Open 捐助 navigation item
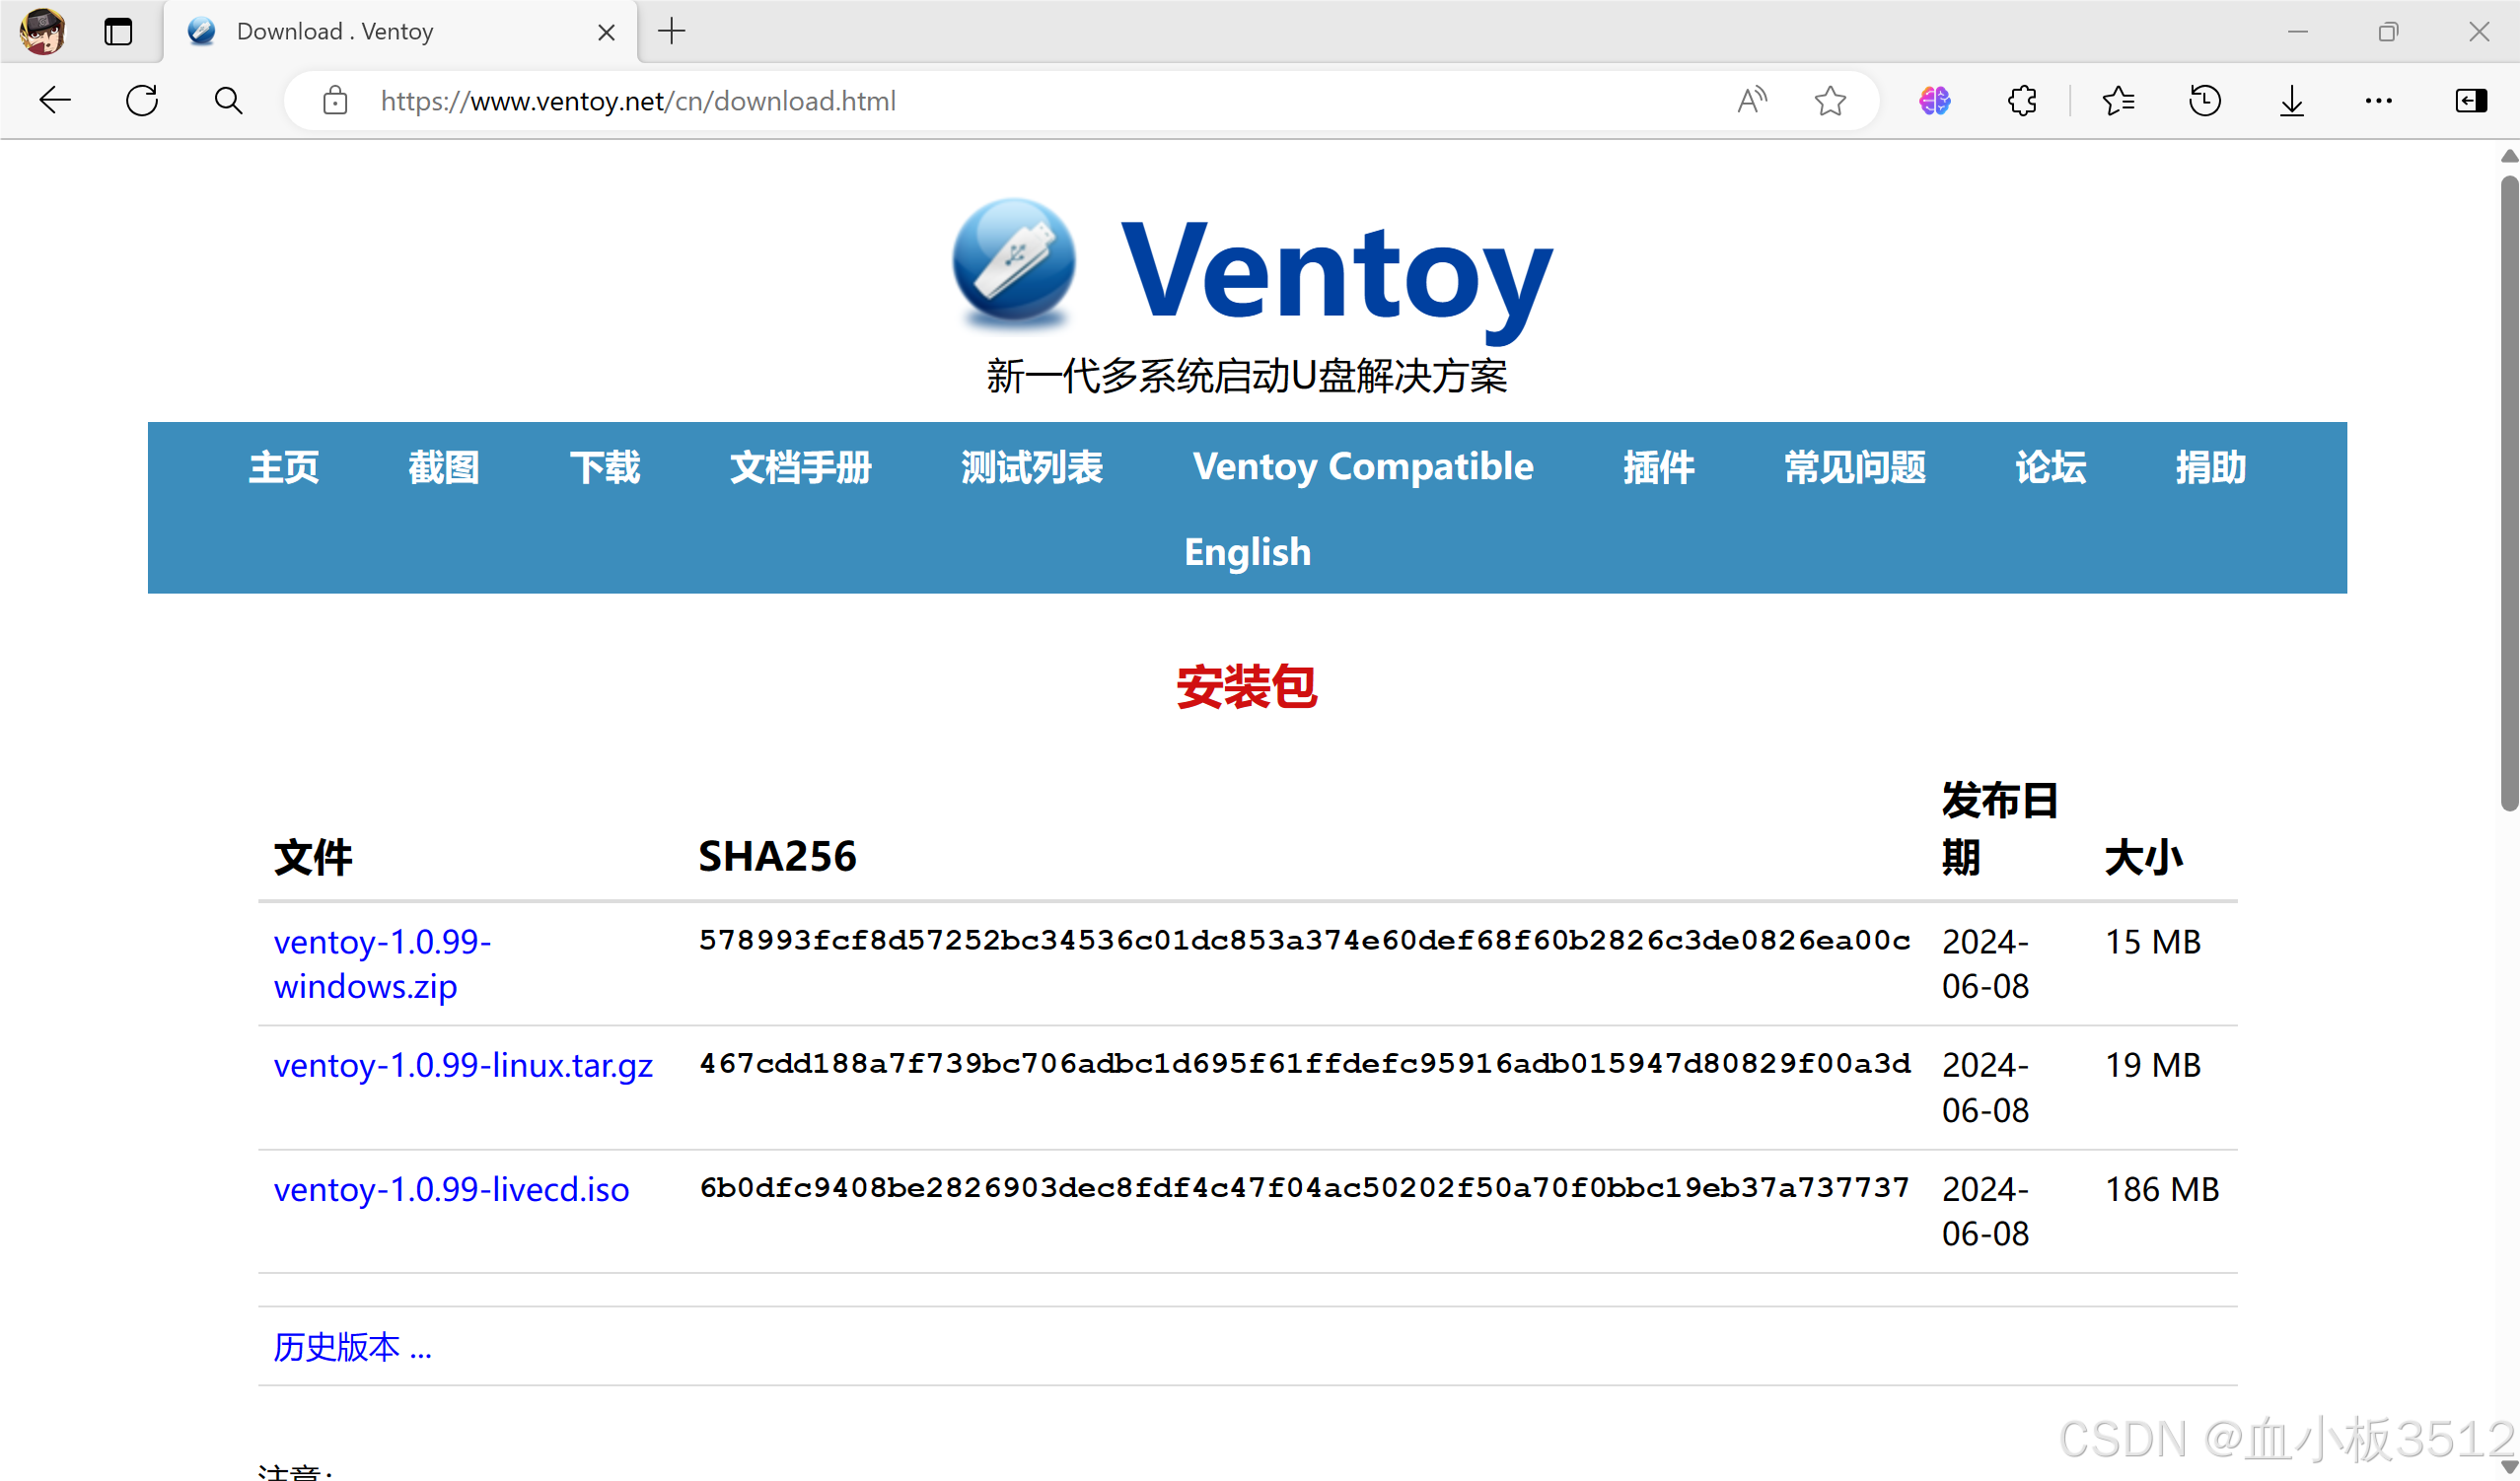The width and height of the screenshot is (2520, 1481). [x=2212, y=466]
